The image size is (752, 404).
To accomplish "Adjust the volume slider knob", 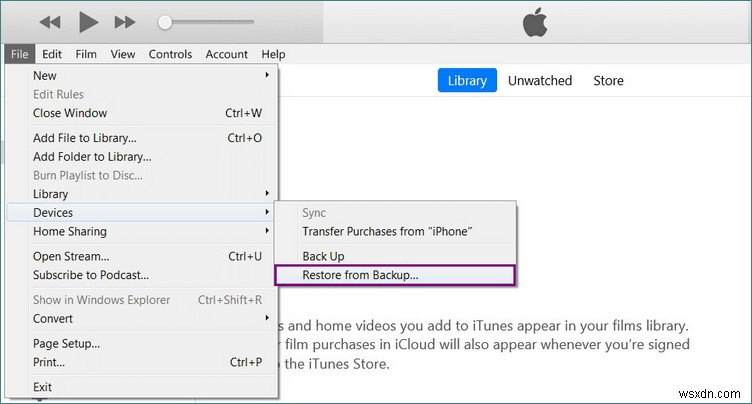I will click(165, 22).
